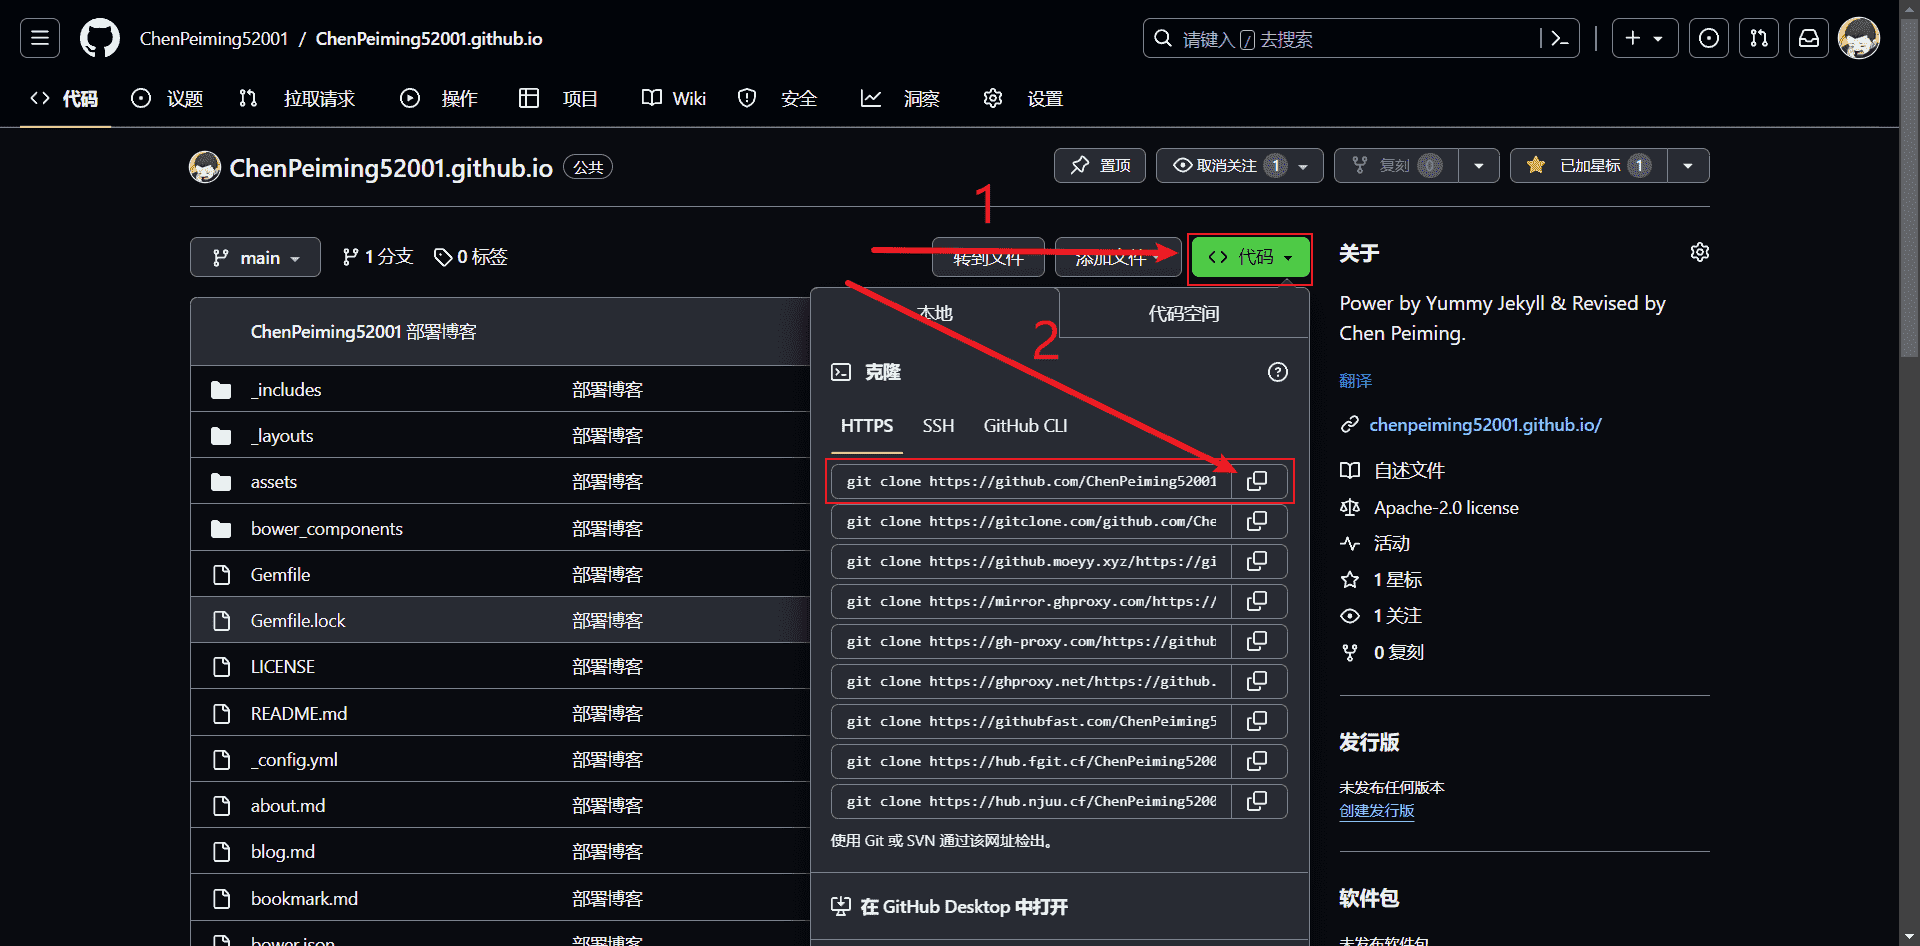Open the 项目 projects tab
The height and width of the screenshot is (946, 1920).
click(x=559, y=98)
